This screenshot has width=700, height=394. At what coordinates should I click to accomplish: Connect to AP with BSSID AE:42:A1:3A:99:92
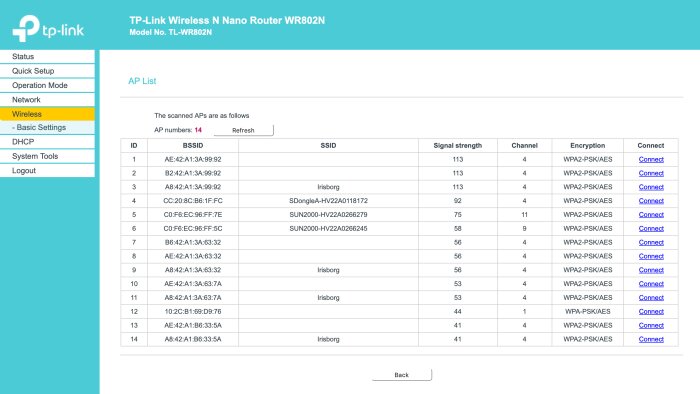point(651,159)
